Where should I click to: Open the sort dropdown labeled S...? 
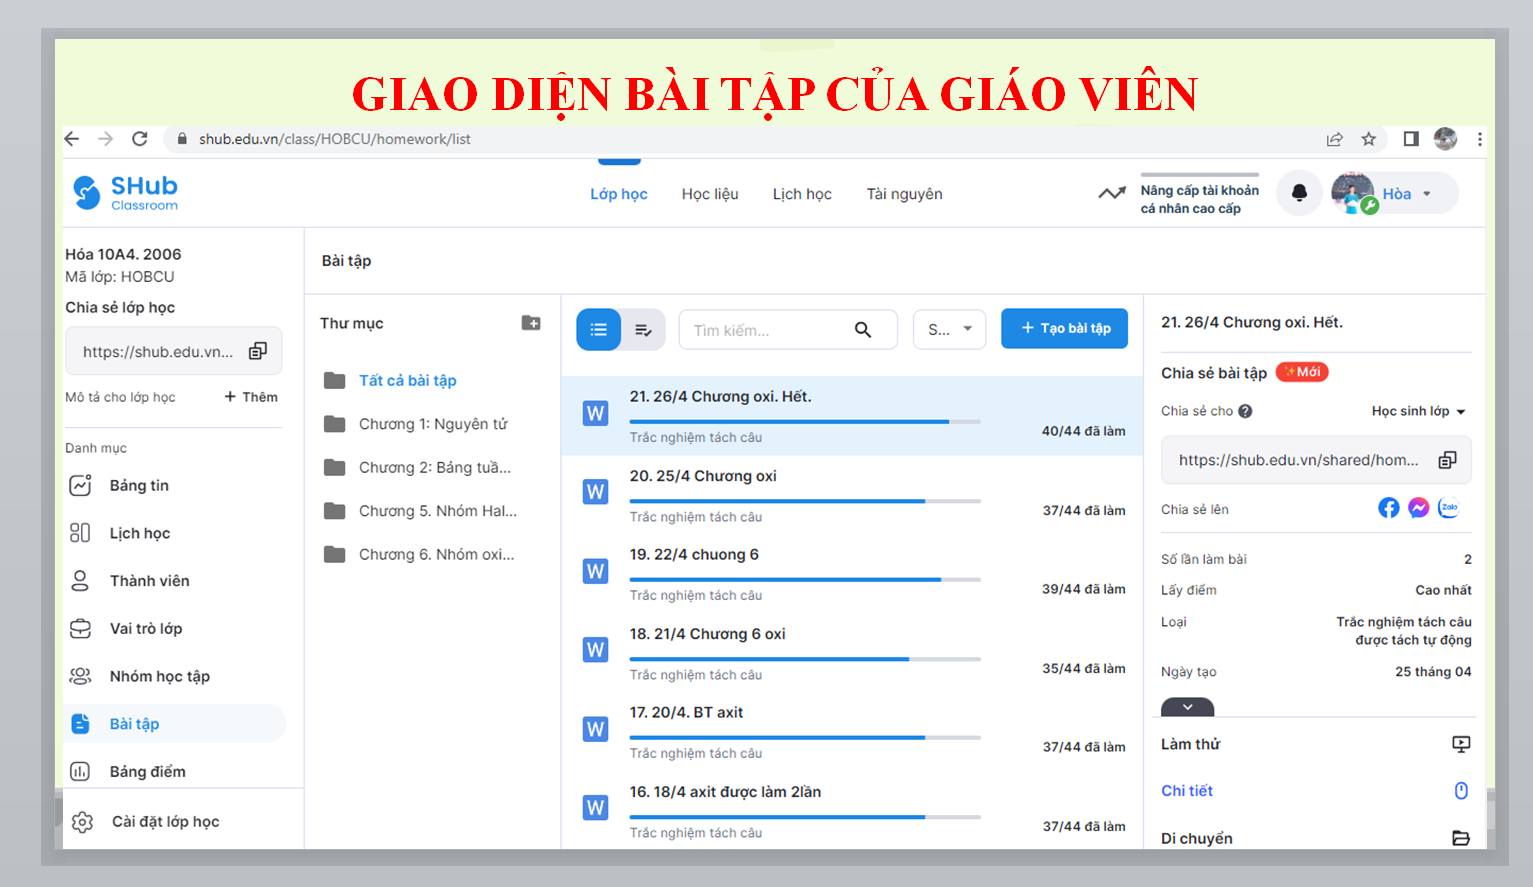(949, 329)
